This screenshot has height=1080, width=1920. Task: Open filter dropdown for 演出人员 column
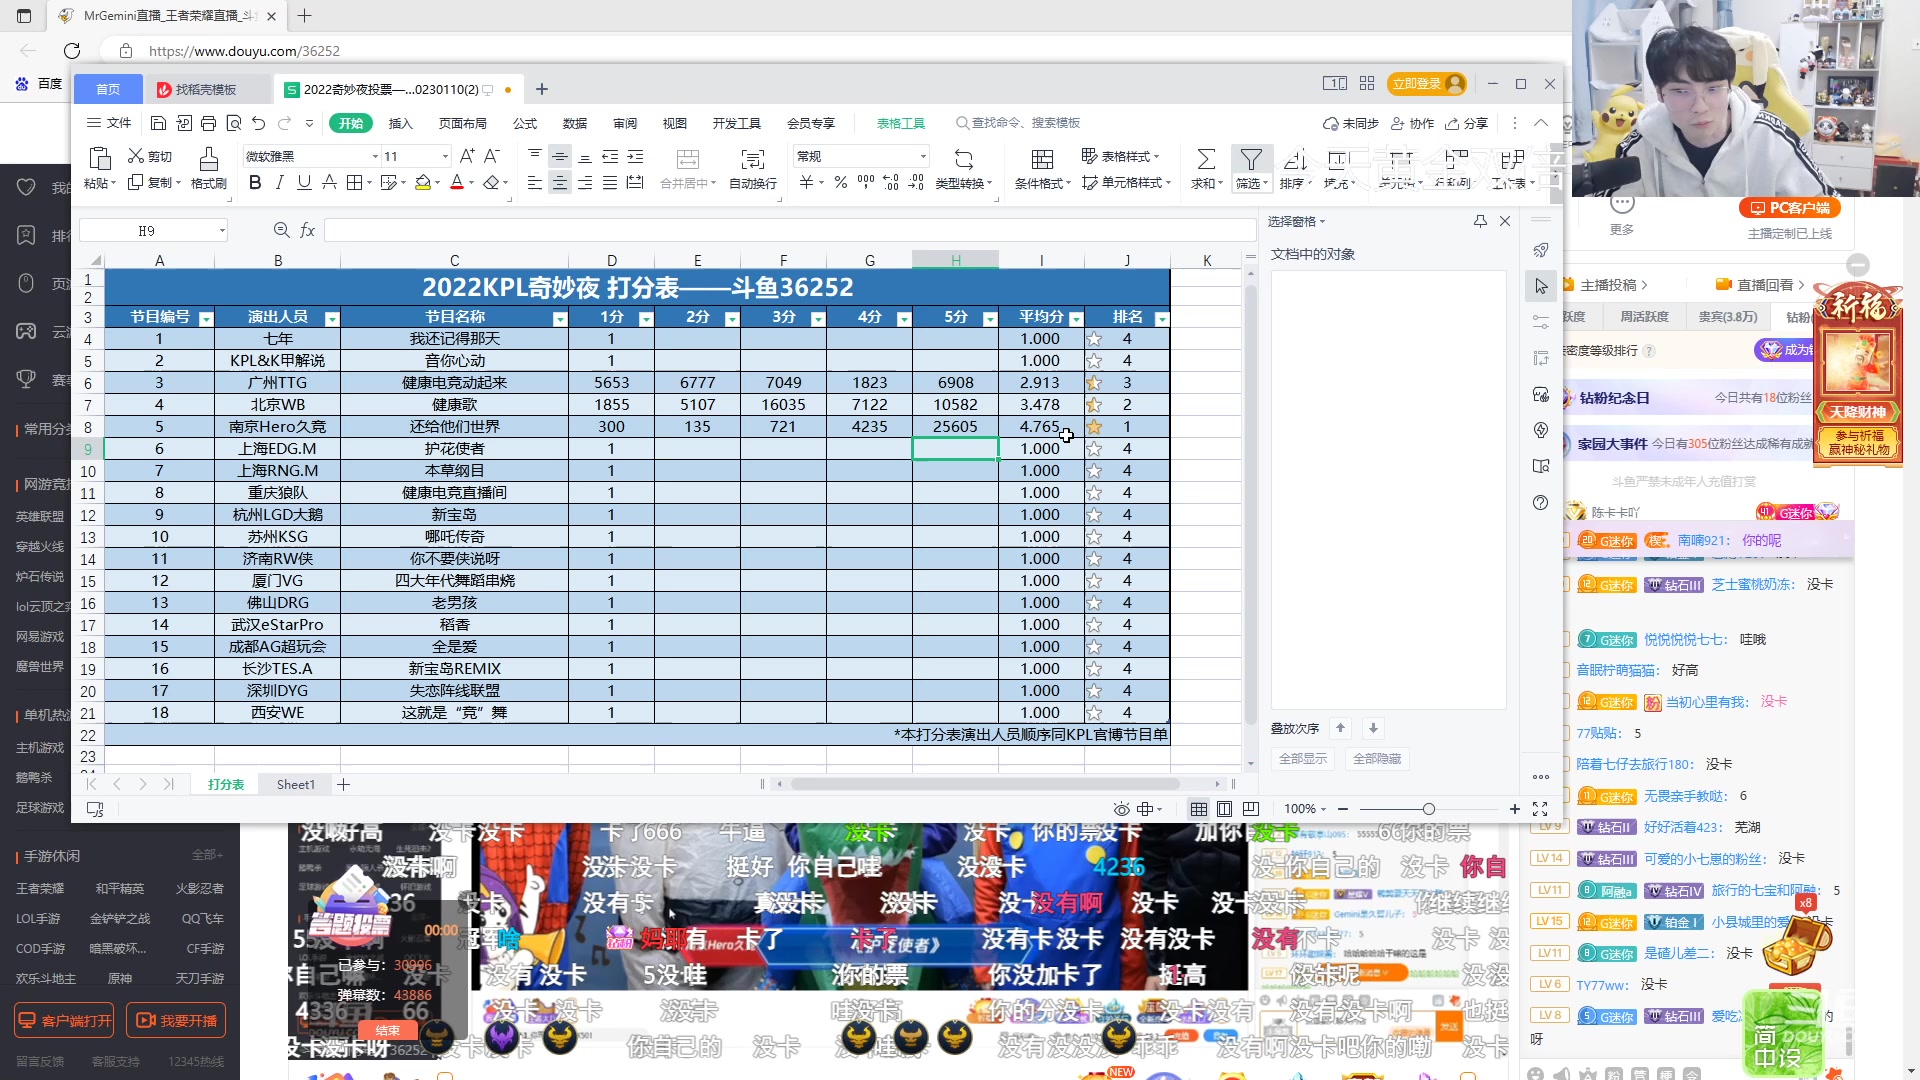(332, 319)
